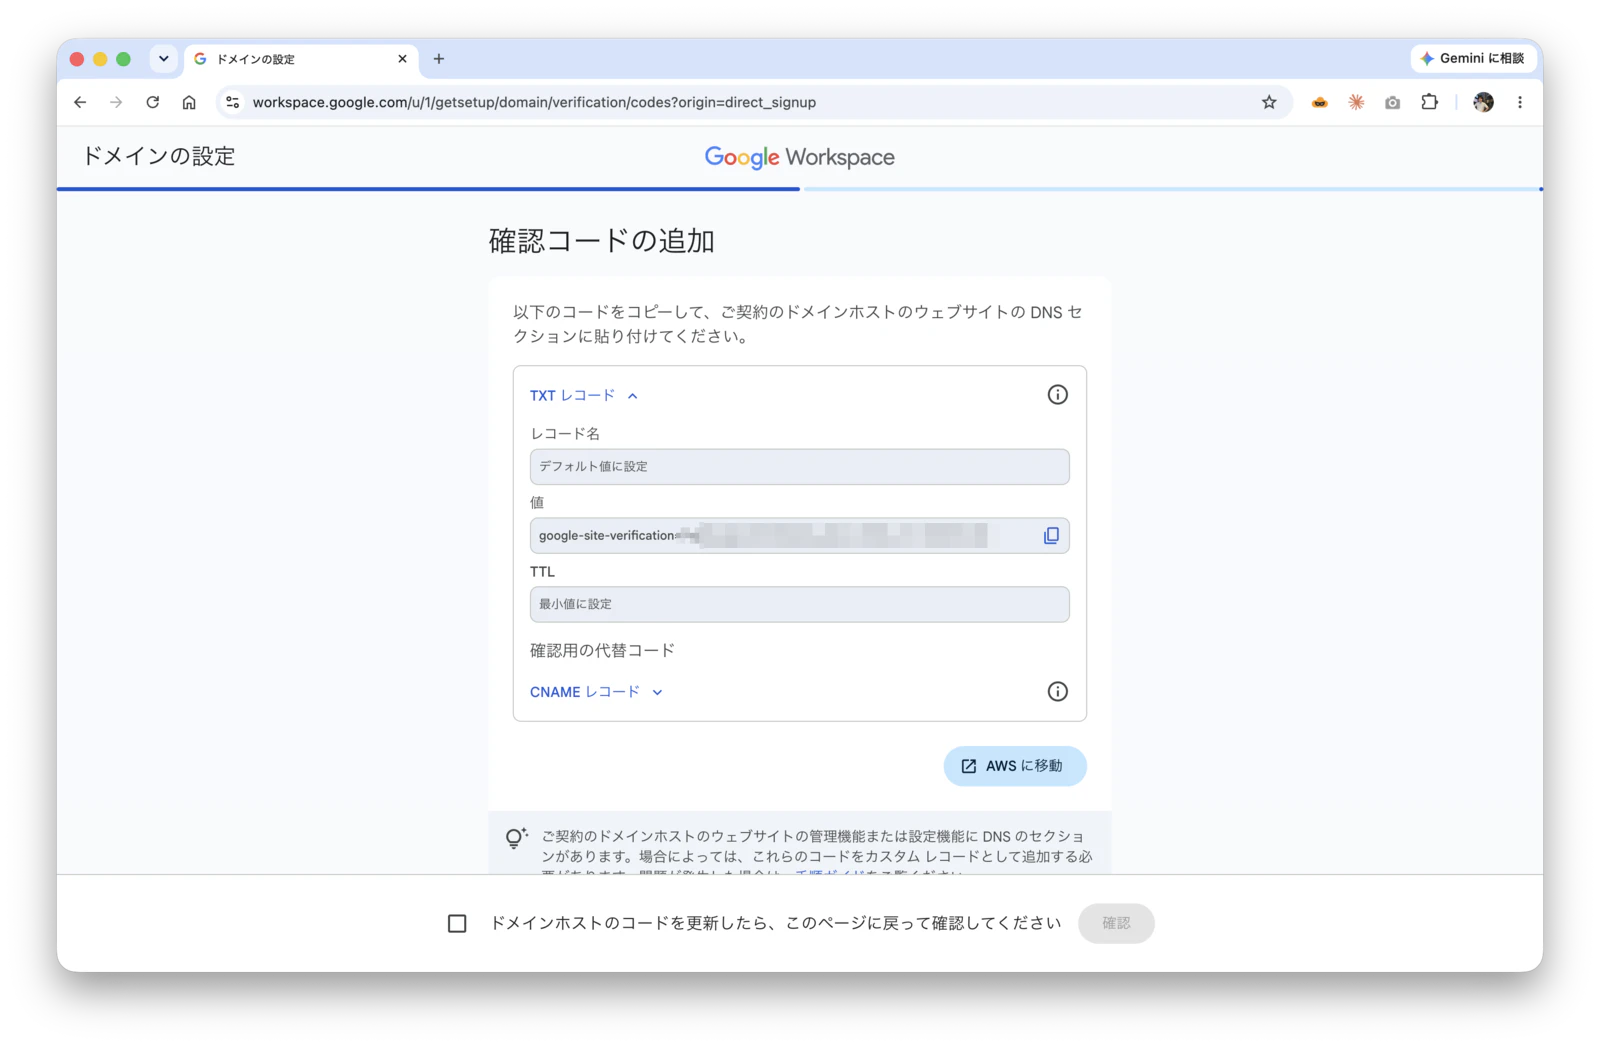Click the TTL field 最小値に設定
This screenshot has width=1600, height=1047.
799,605
